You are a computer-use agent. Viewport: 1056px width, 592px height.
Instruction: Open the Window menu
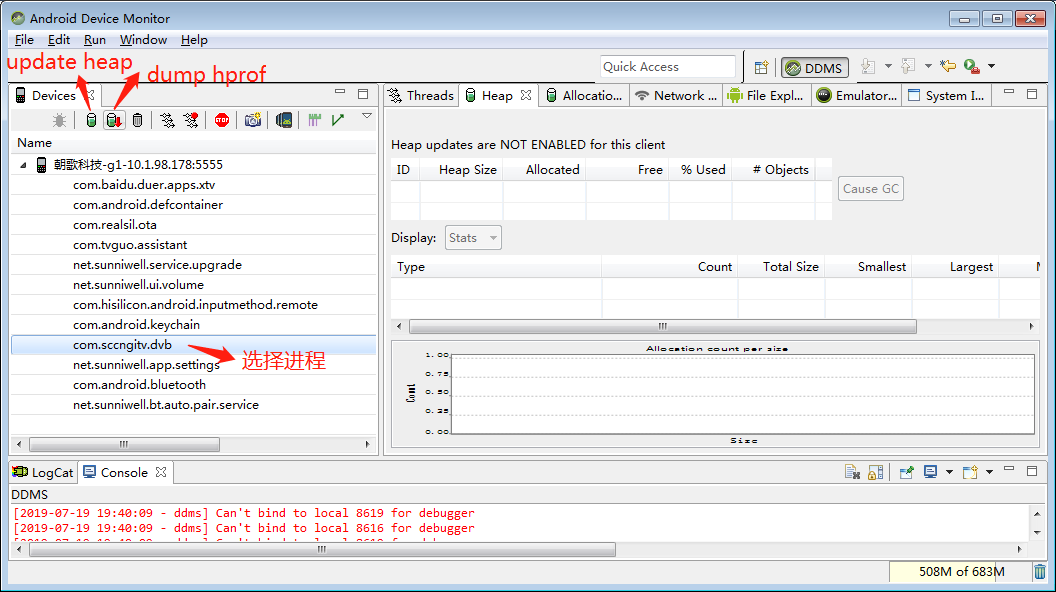143,40
